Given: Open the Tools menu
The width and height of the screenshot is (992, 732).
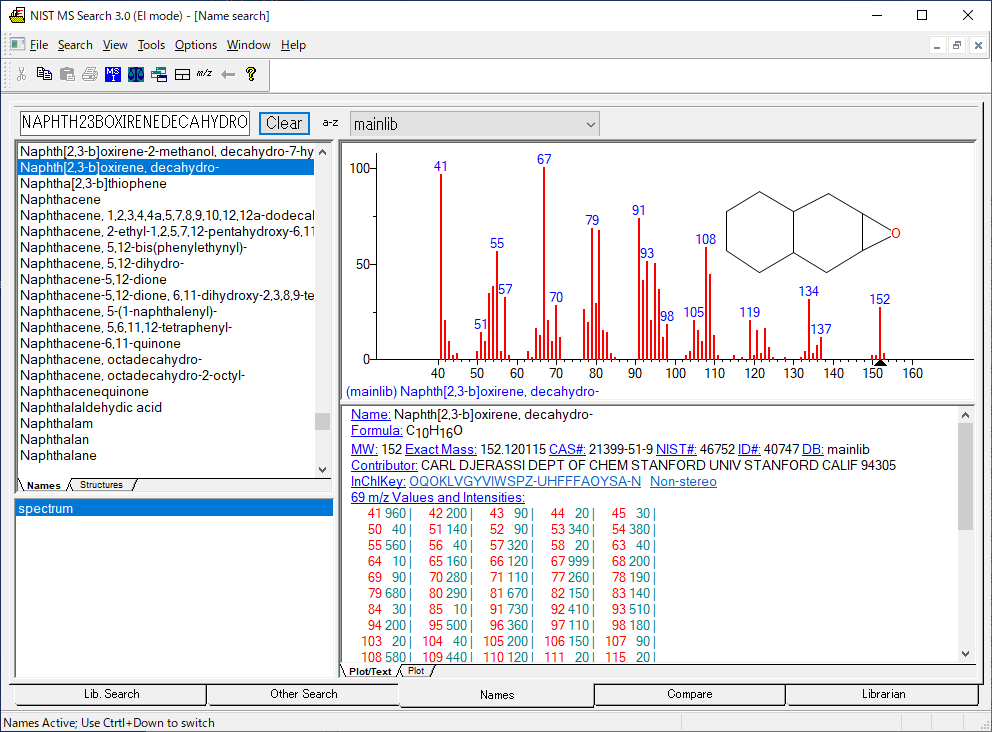Looking at the screenshot, I should coord(151,45).
